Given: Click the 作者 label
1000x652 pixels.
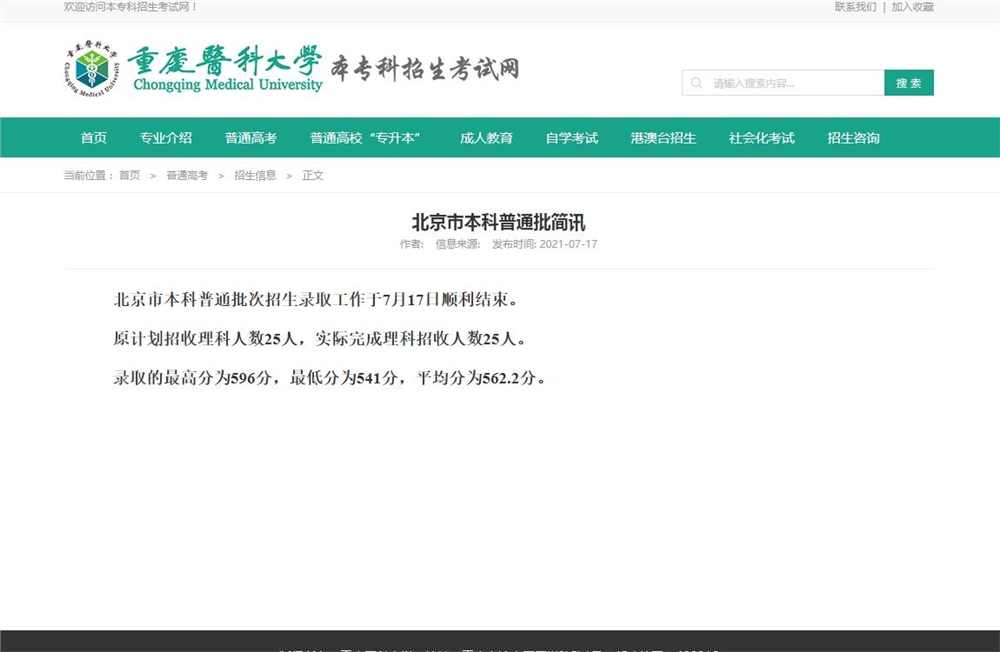Looking at the screenshot, I should click(x=412, y=244).
